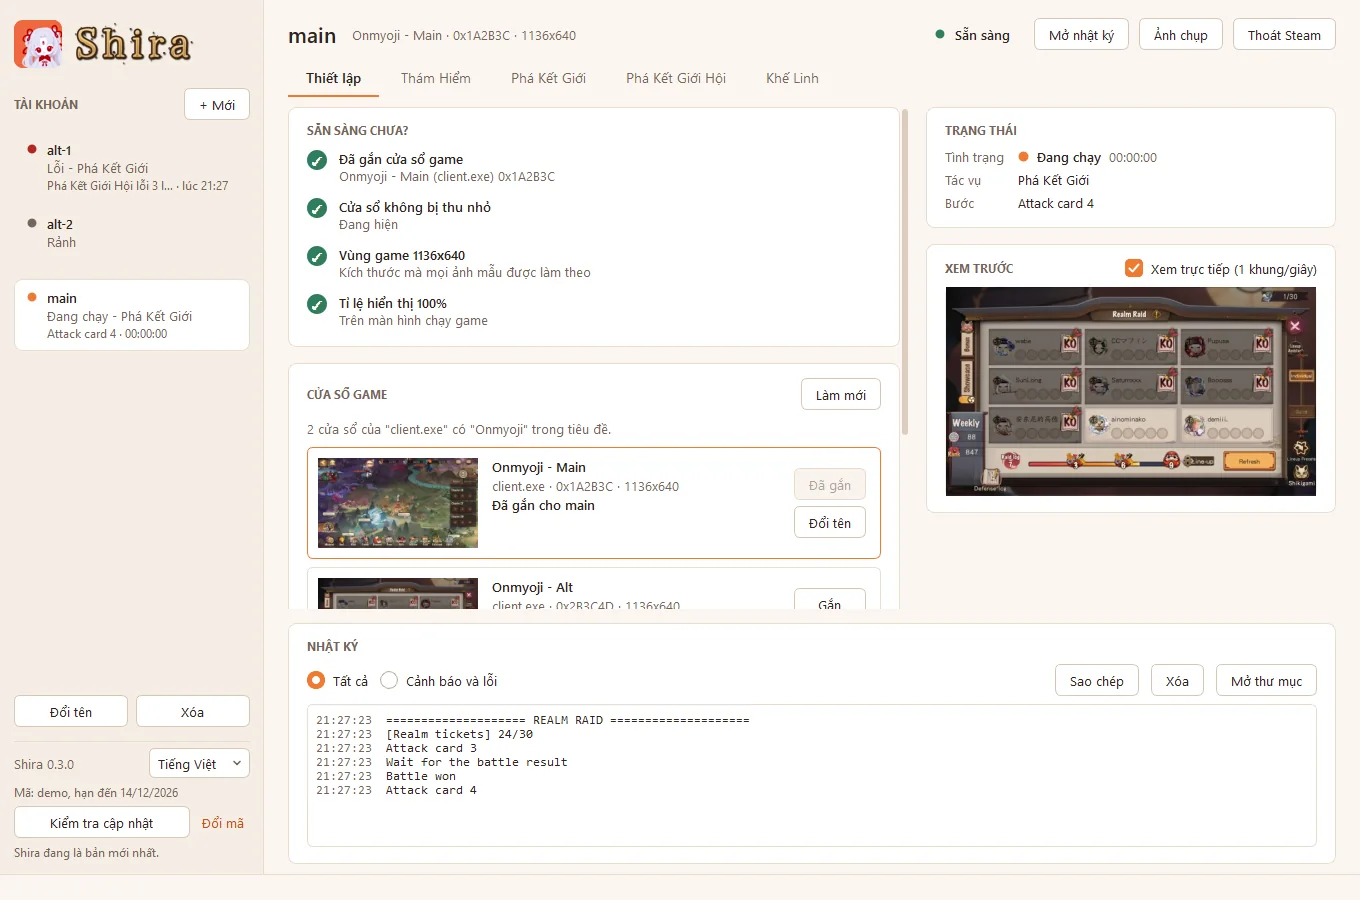Click the red status dot beside alt-1
This screenshot has height=900, width=1360.
(32, 150)
